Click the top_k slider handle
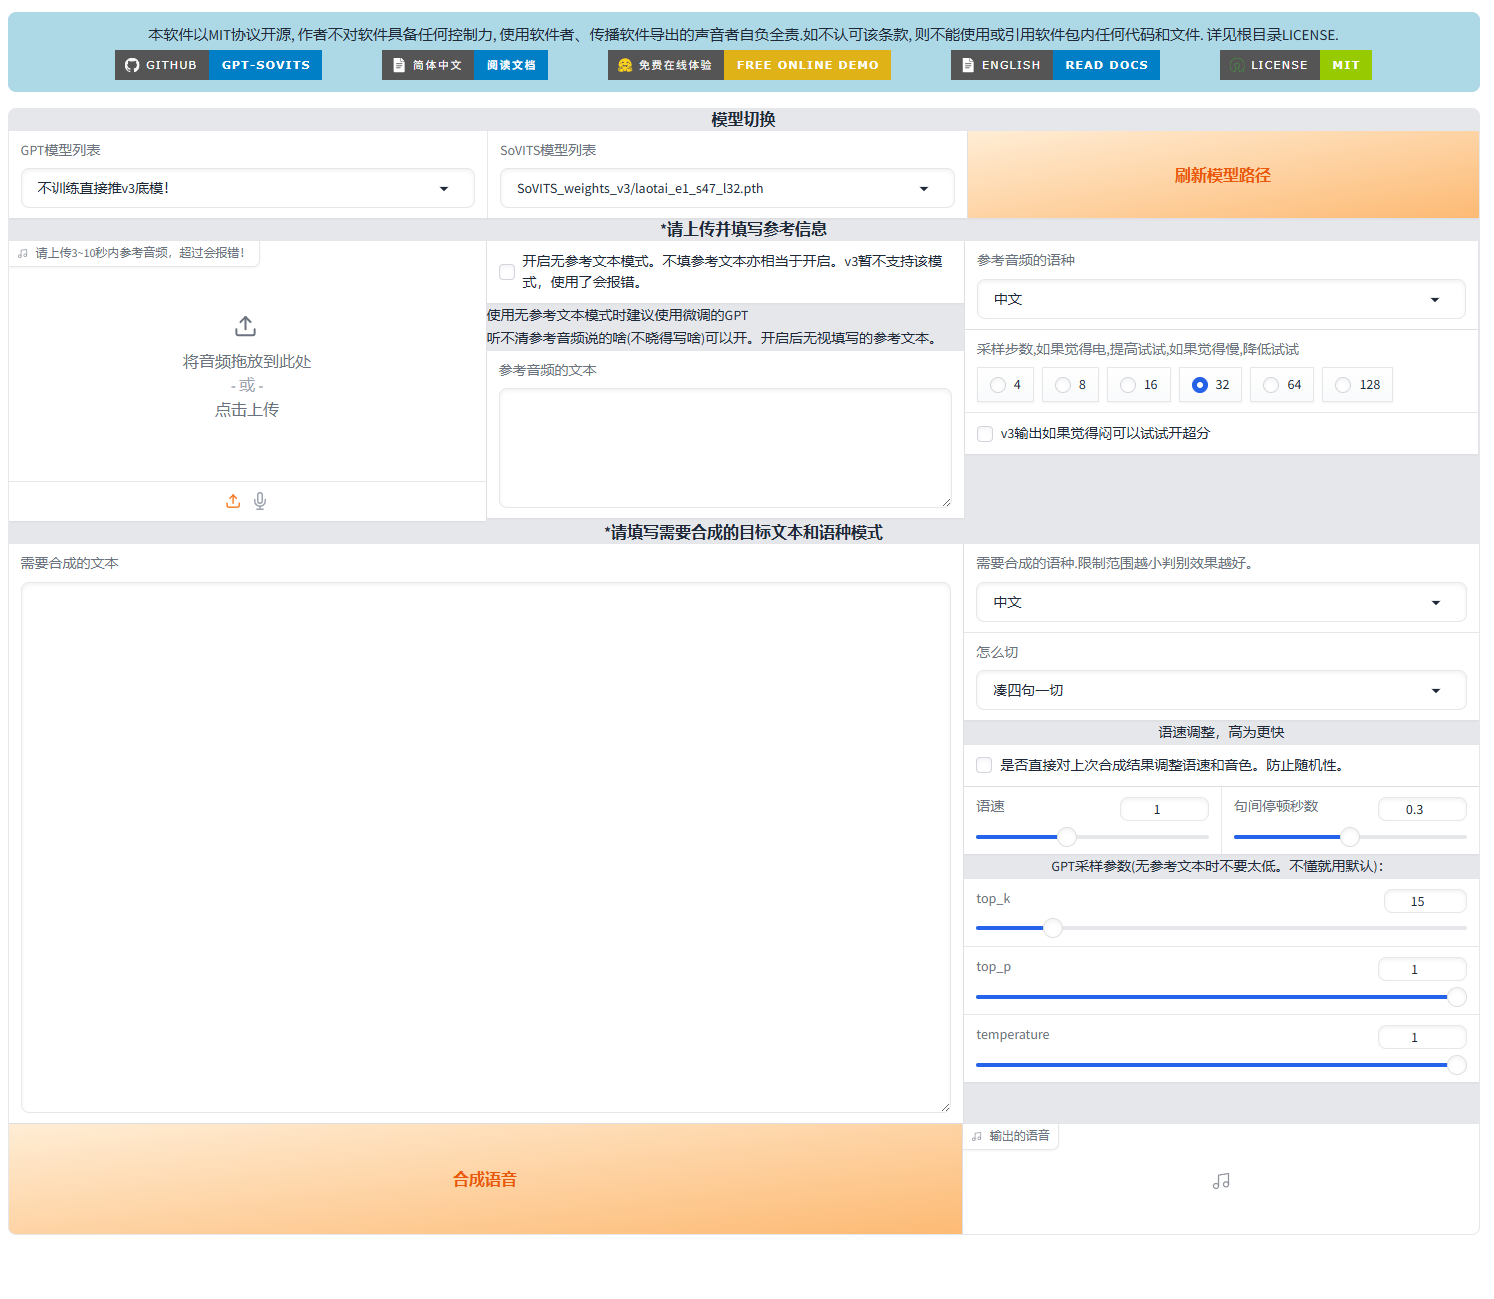The height and width of the screenshot is (1299, 1494). [1053, 928]
